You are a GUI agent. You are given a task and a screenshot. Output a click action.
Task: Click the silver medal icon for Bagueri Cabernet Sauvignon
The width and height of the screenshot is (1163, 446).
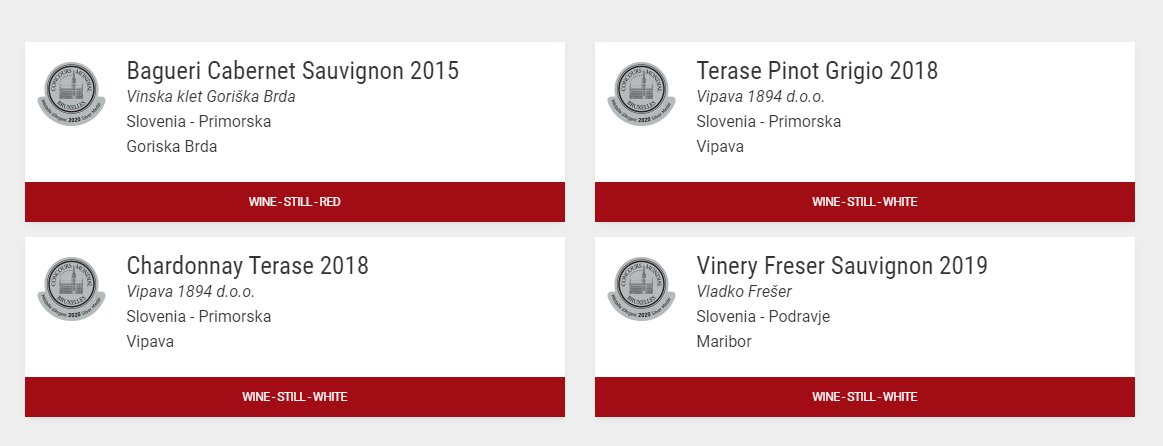point(72,94)
